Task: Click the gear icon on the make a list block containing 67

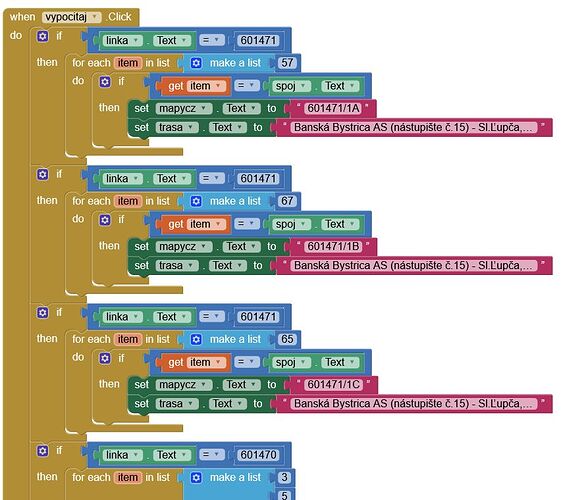Action: pos(196,201)
